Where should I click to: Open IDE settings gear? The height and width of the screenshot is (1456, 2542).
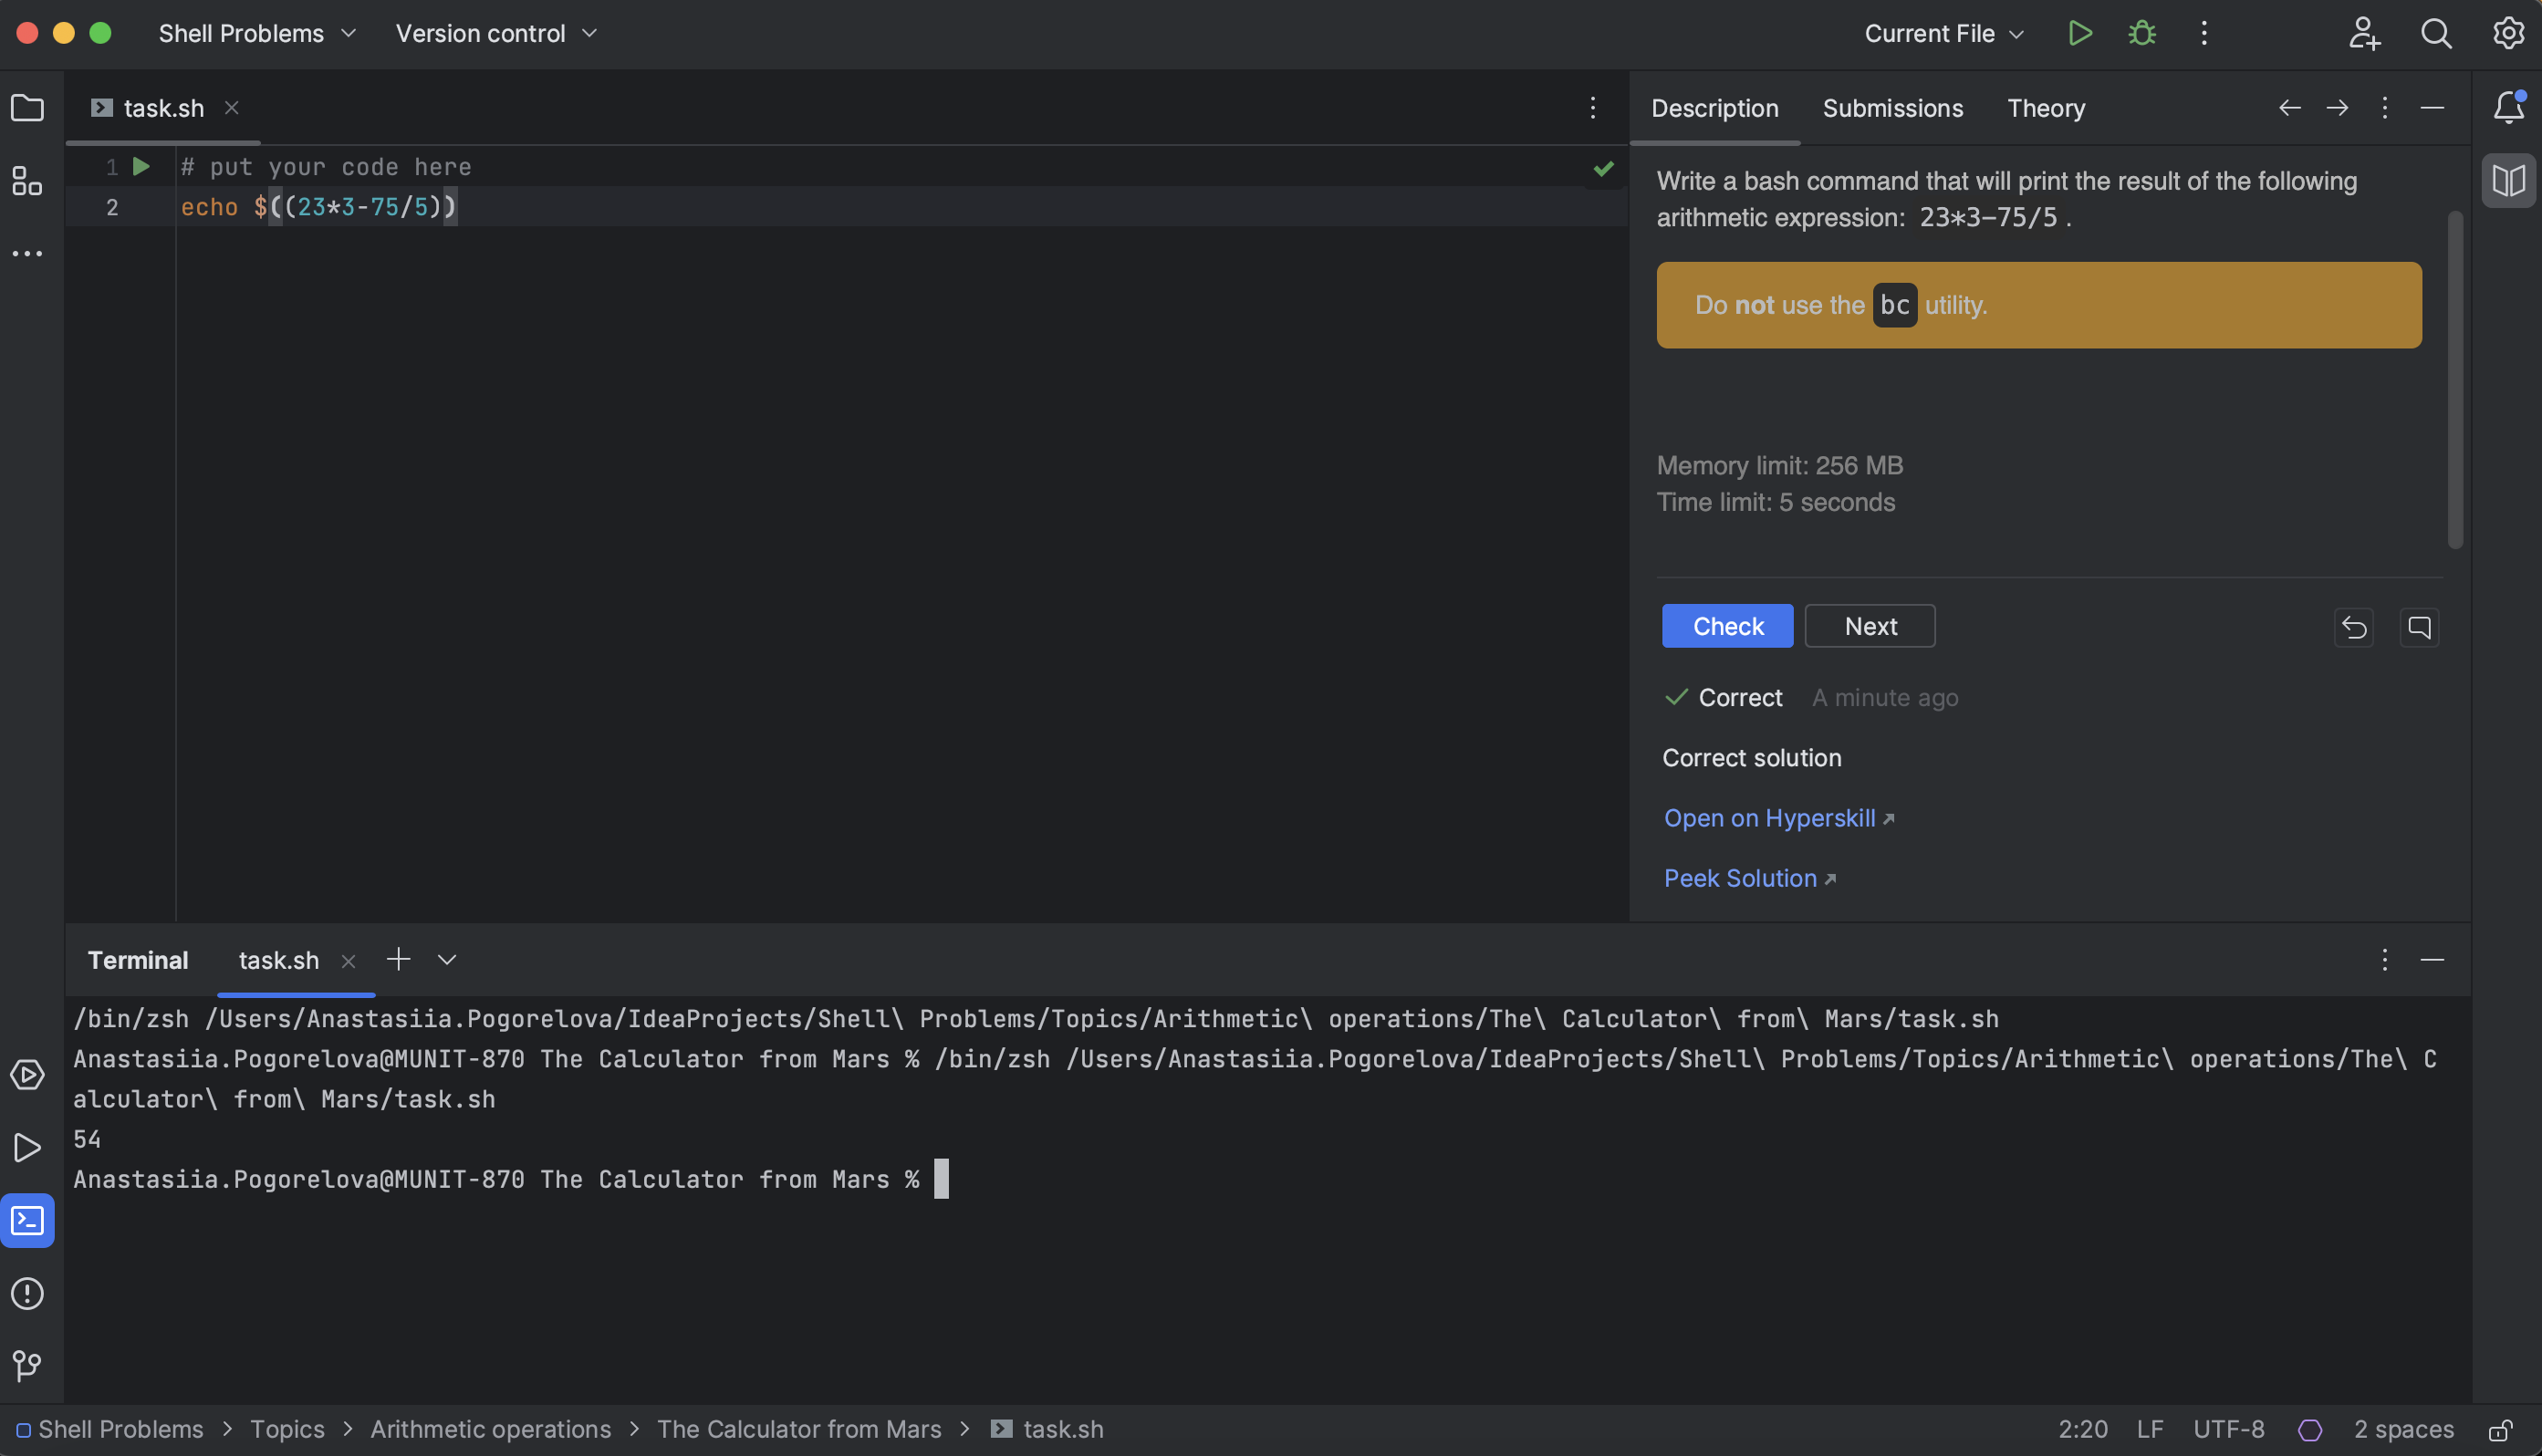pos(2508,33)
